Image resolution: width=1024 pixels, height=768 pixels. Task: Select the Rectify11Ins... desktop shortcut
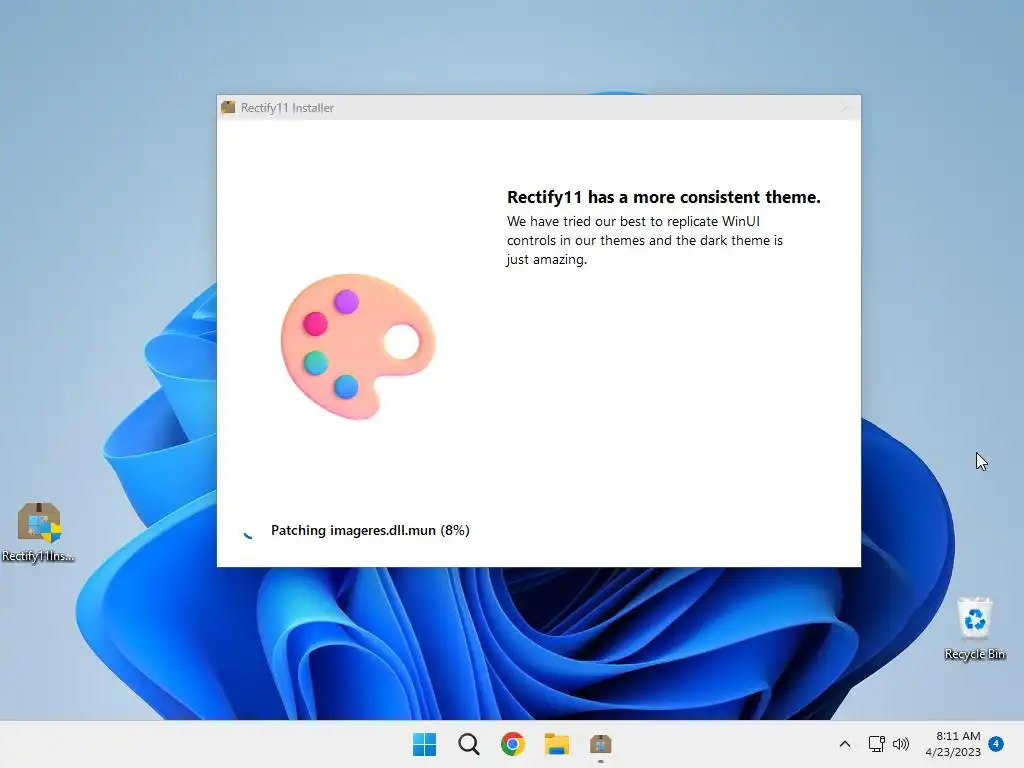point(39,532)
